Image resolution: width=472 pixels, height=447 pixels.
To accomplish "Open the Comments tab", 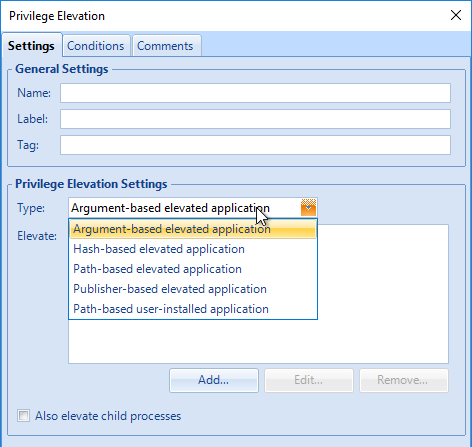I will pos(166,46).
